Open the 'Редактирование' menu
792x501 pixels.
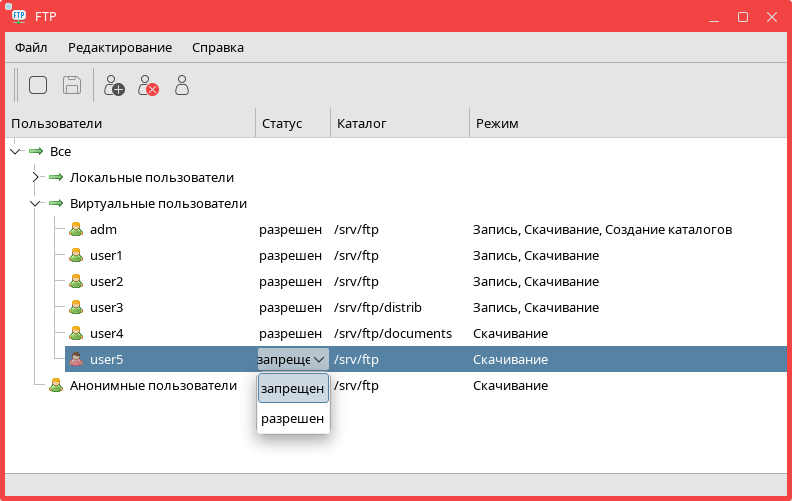[120, 47]
